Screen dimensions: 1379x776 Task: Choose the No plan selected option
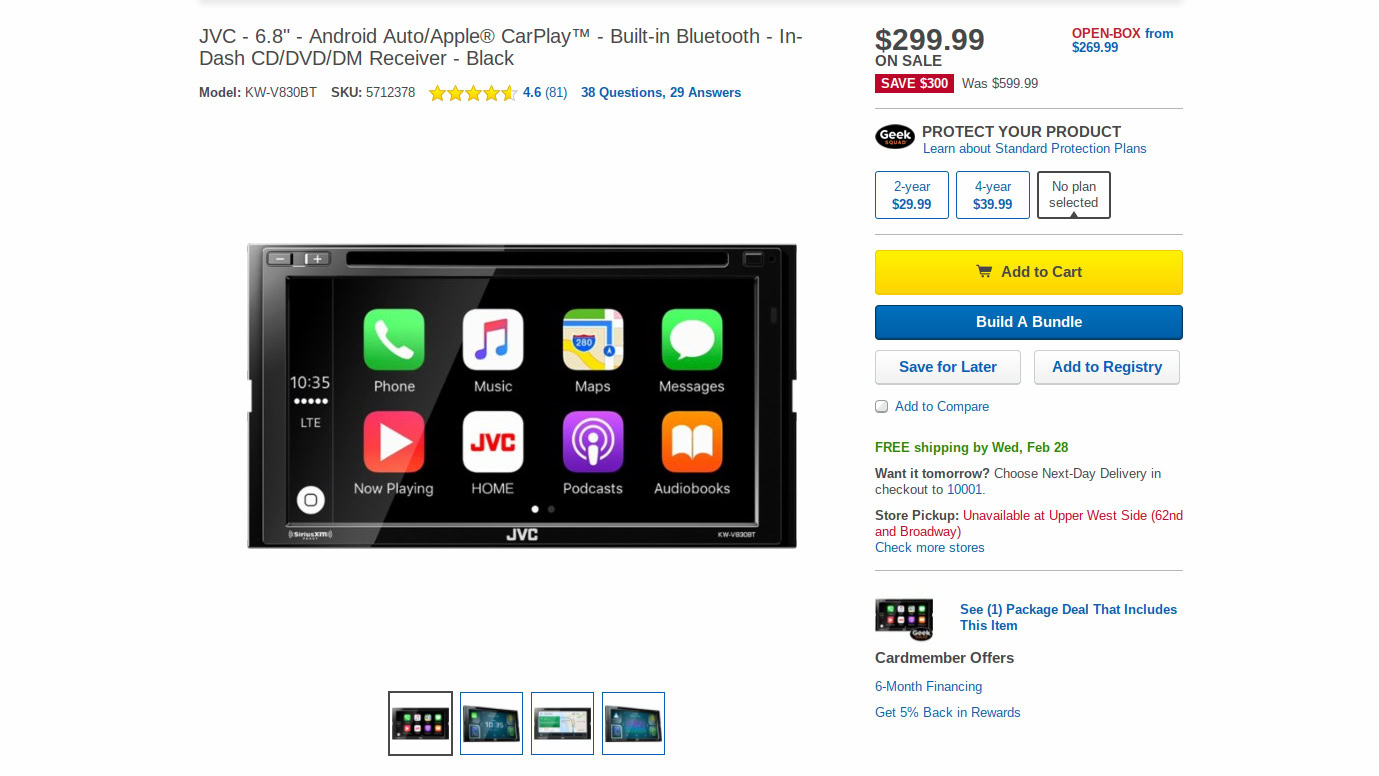tap(1074, 195)
